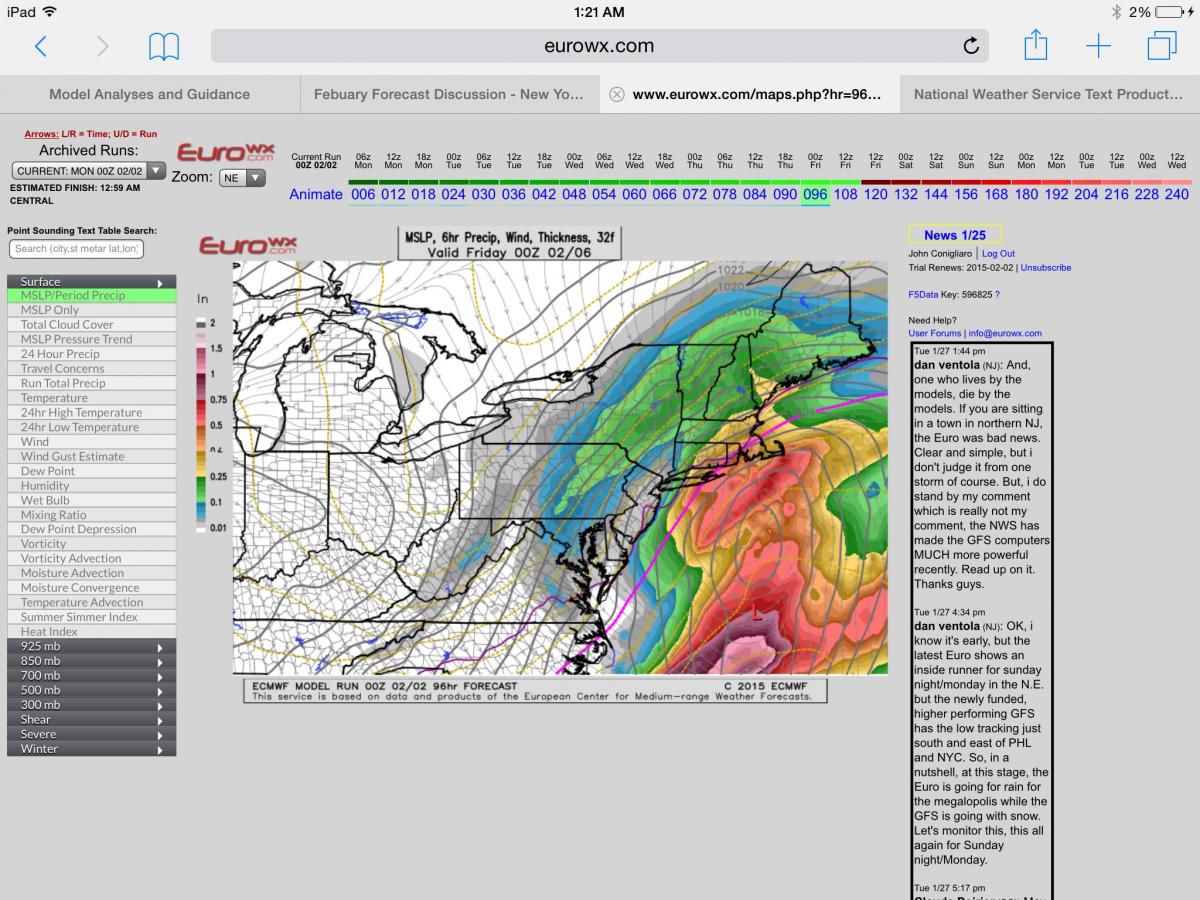Open the Archived Runs dropdown
The width and height of the screenshot is (1200, 900).
tap(89, 171)
